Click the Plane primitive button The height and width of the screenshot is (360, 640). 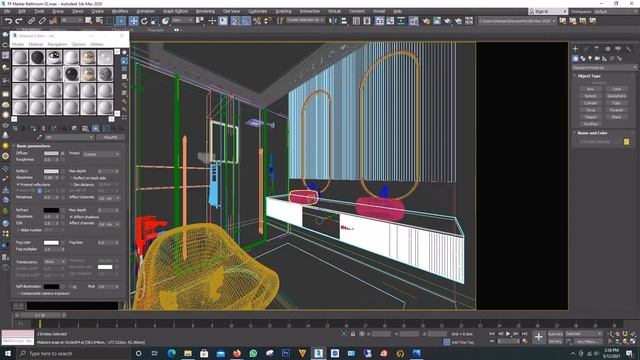pyautogui.click(x=616, y=117)
